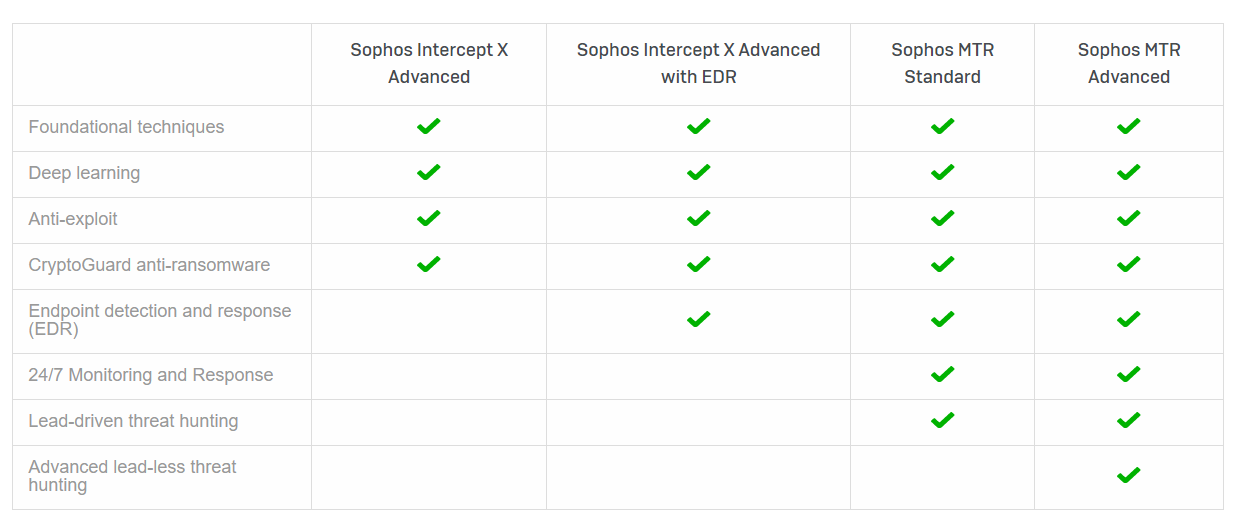Select the 24/7 Monitoring and Response label

coord(150,375)
